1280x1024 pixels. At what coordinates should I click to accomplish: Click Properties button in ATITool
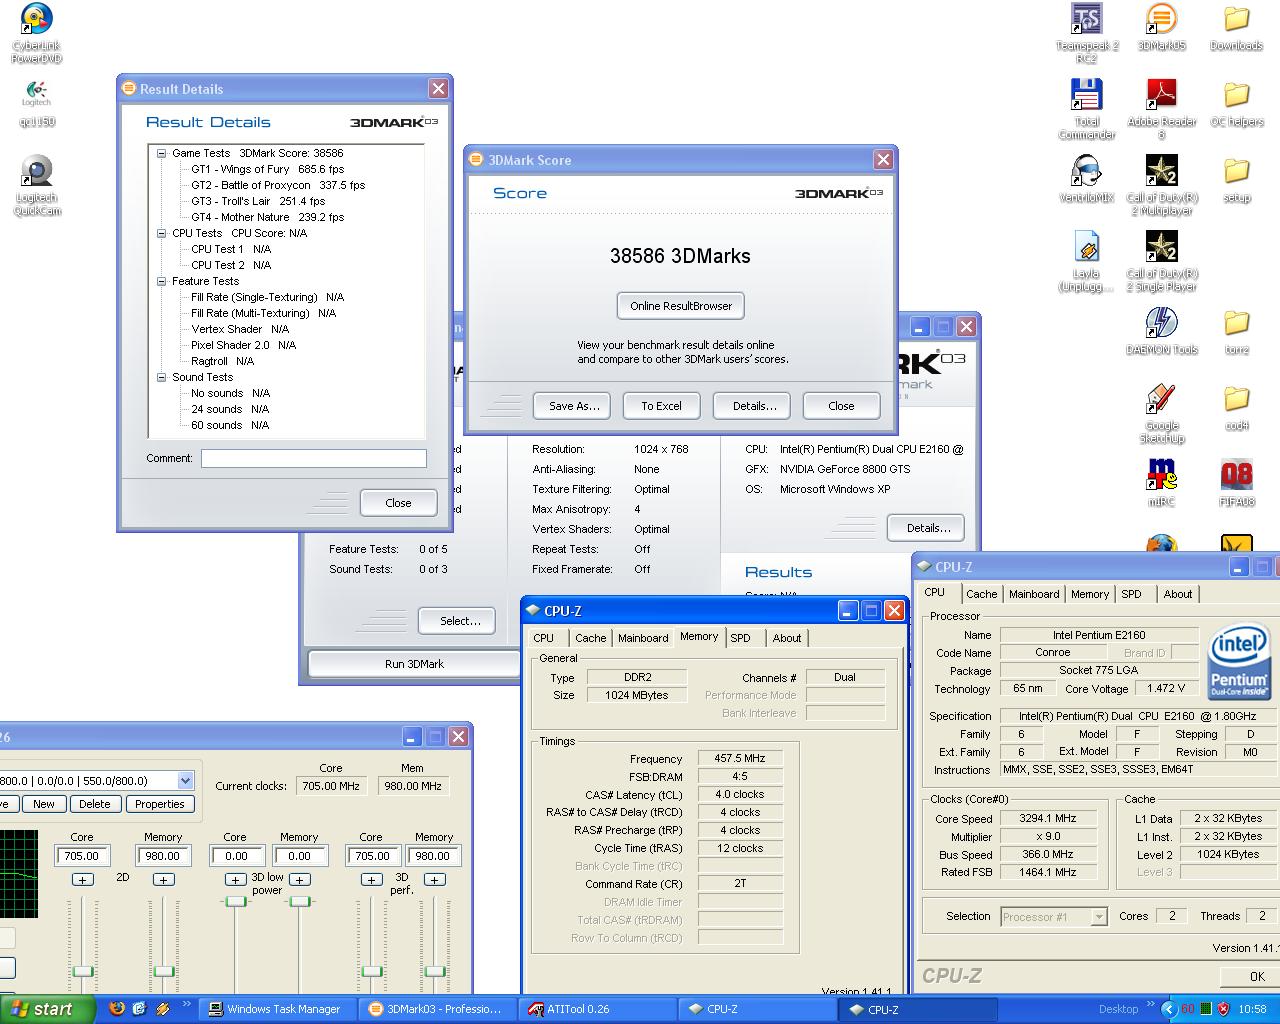(160, 804)
